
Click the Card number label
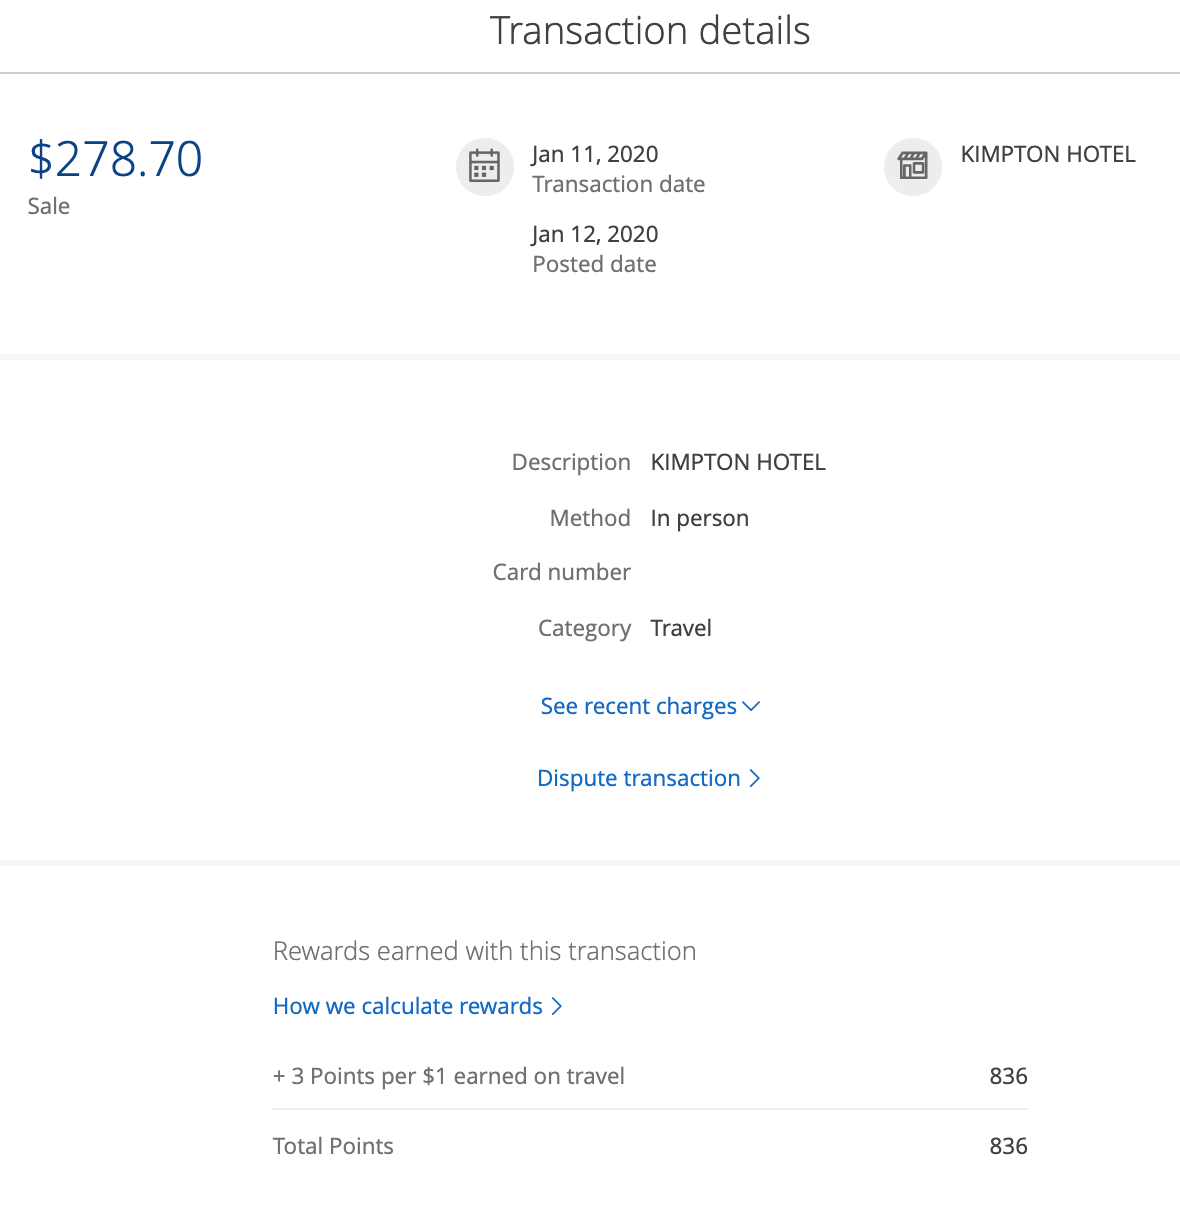(562, 572)
